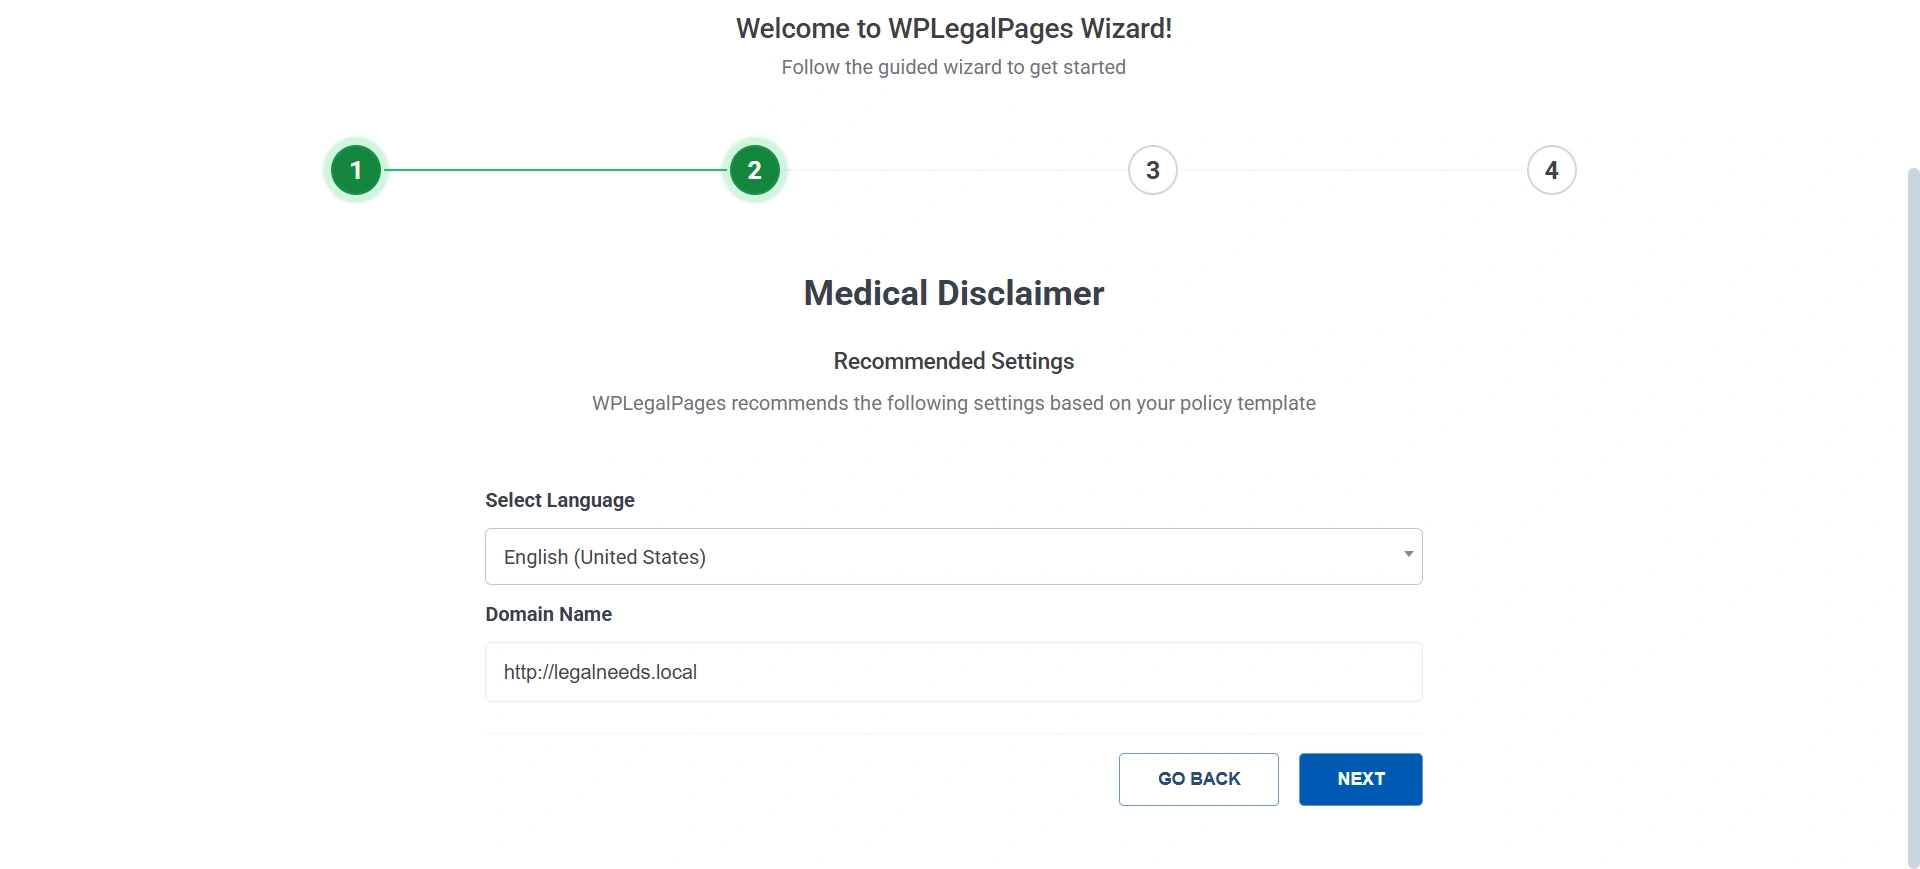Screen dimensions: 1920x869
Task: Select the http://legalneeds.local text
Action: [x=600, y=672]
